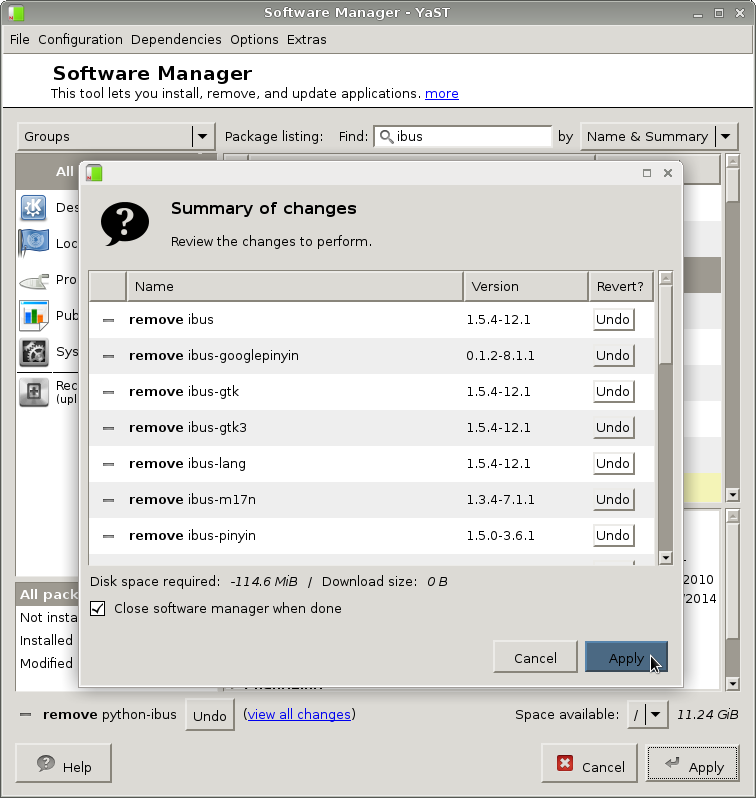Screen dimensions: 756x798
Task: Undo removal of ibus-googlepinyin
Action: point(613,356)
